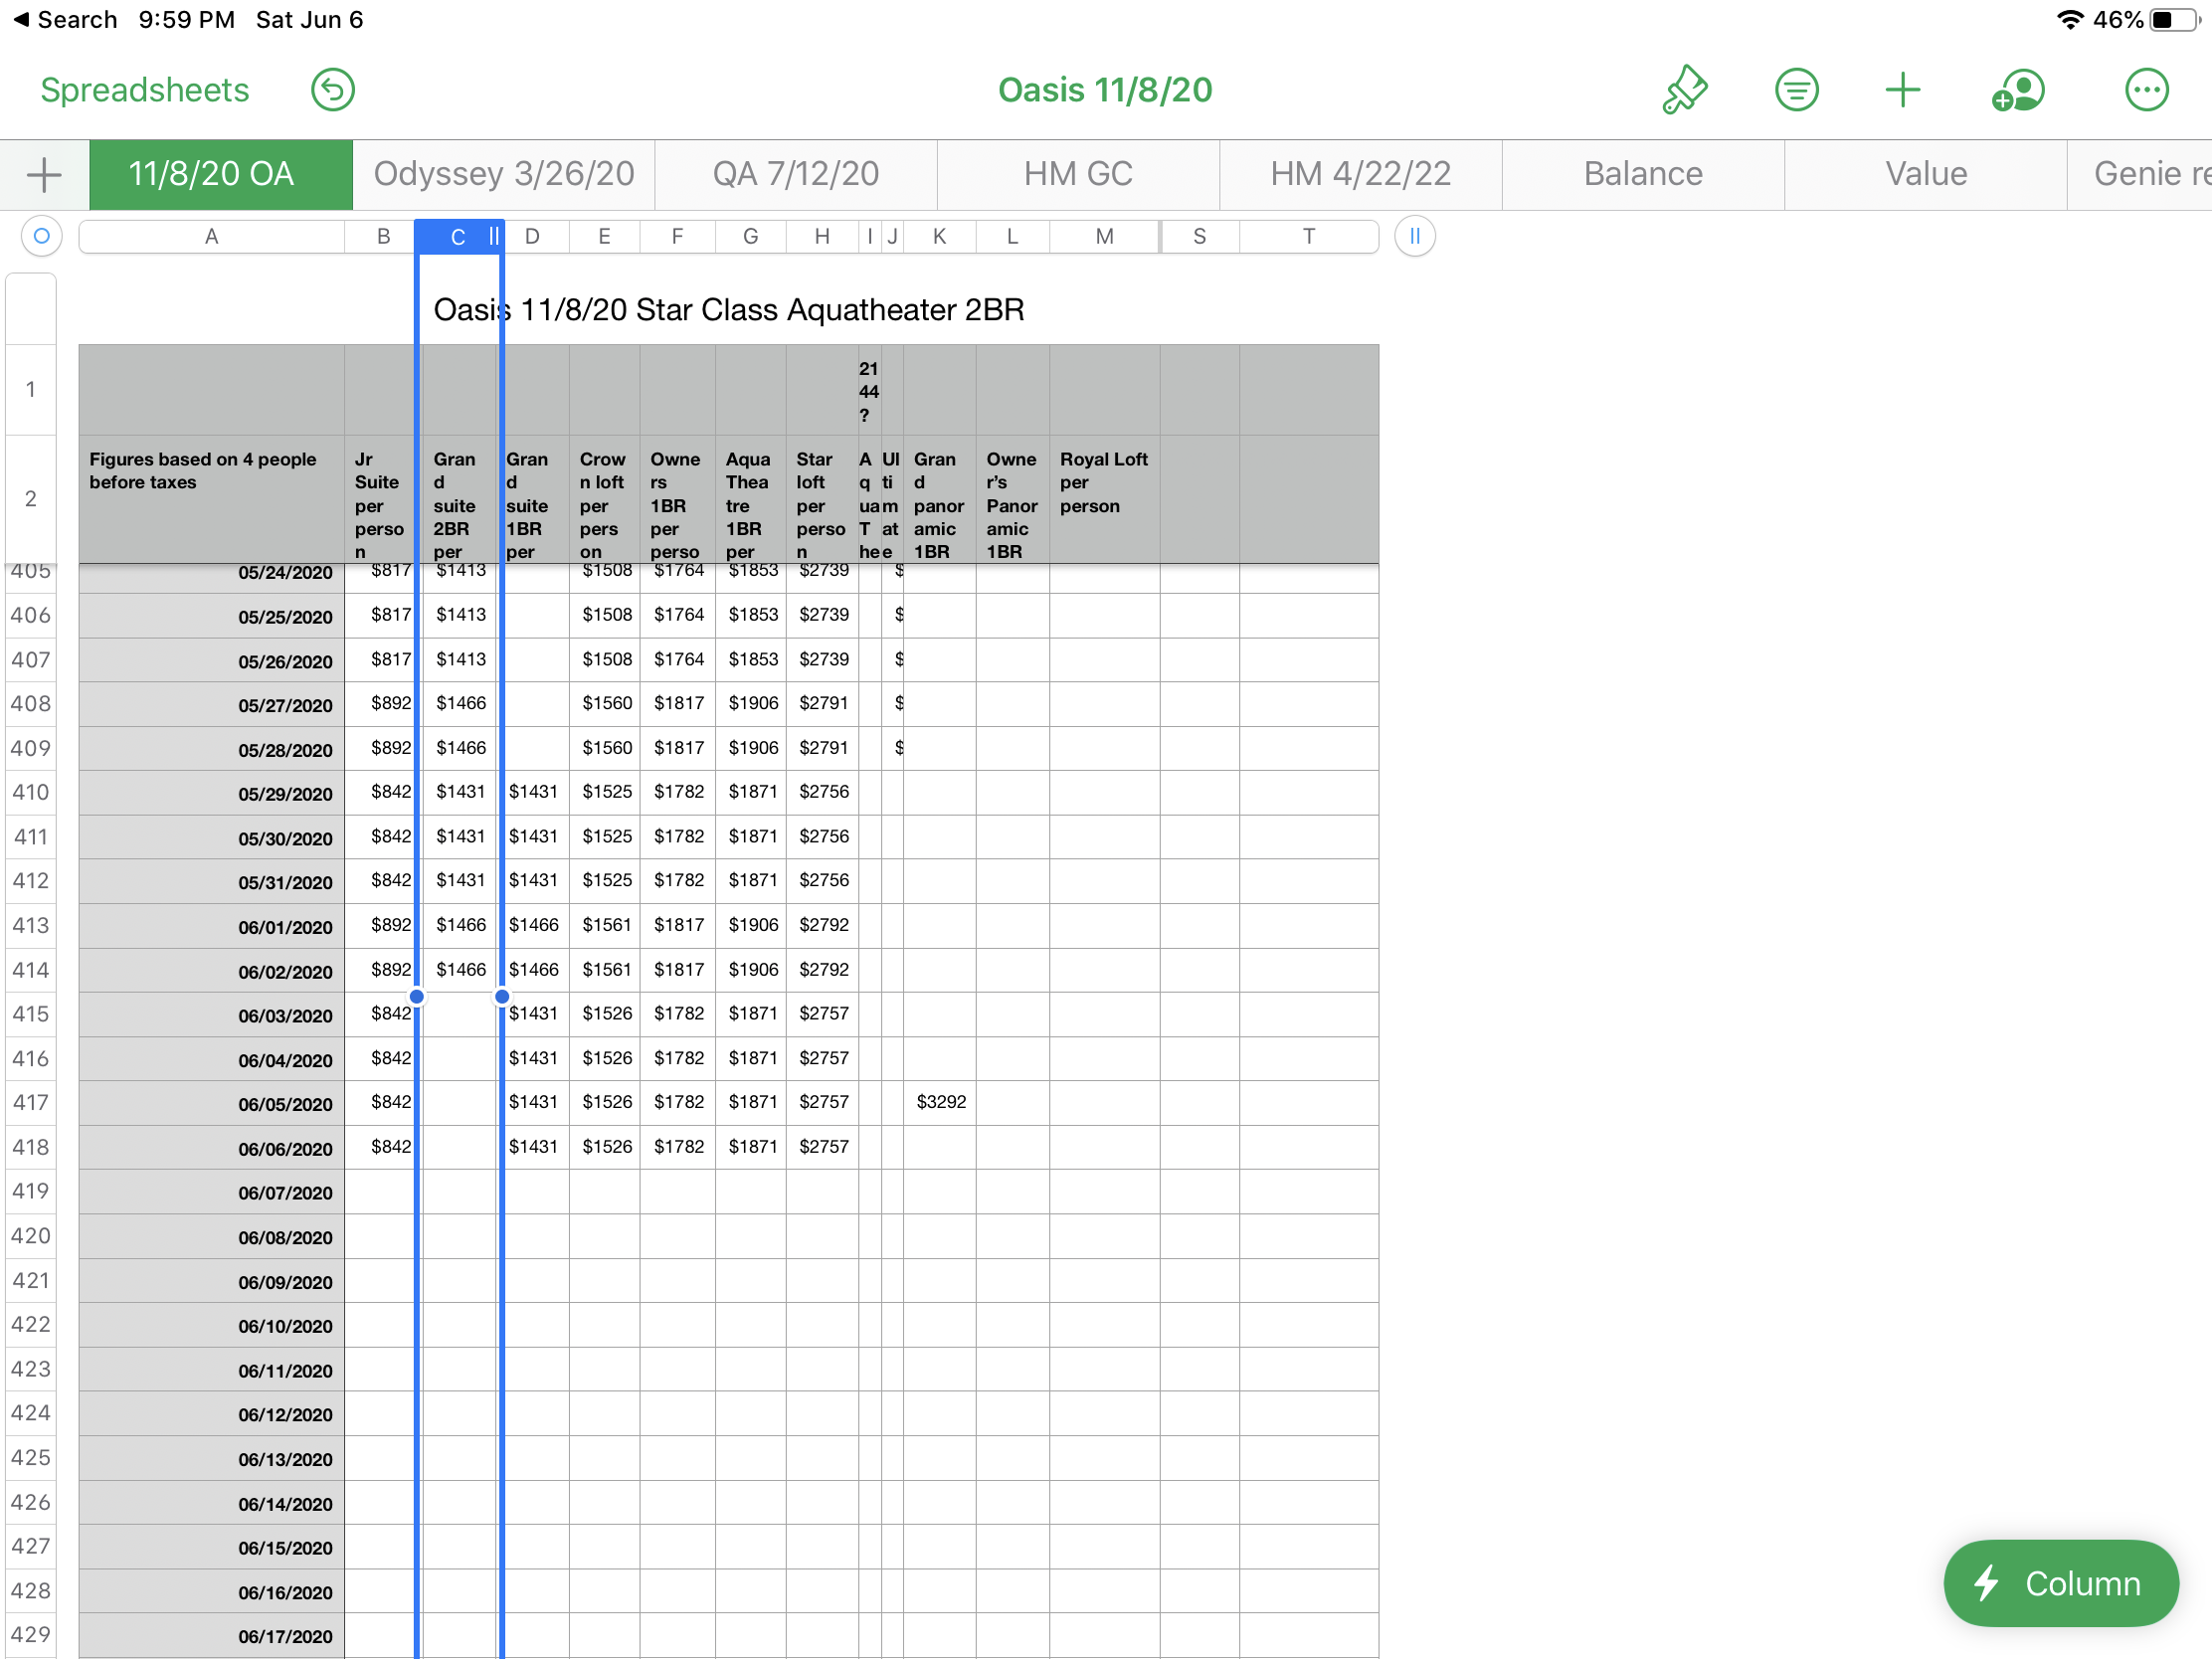Select the $2792 cell in row 413
Viewport: 2212px width, 1659px height.
pos(822,925)
